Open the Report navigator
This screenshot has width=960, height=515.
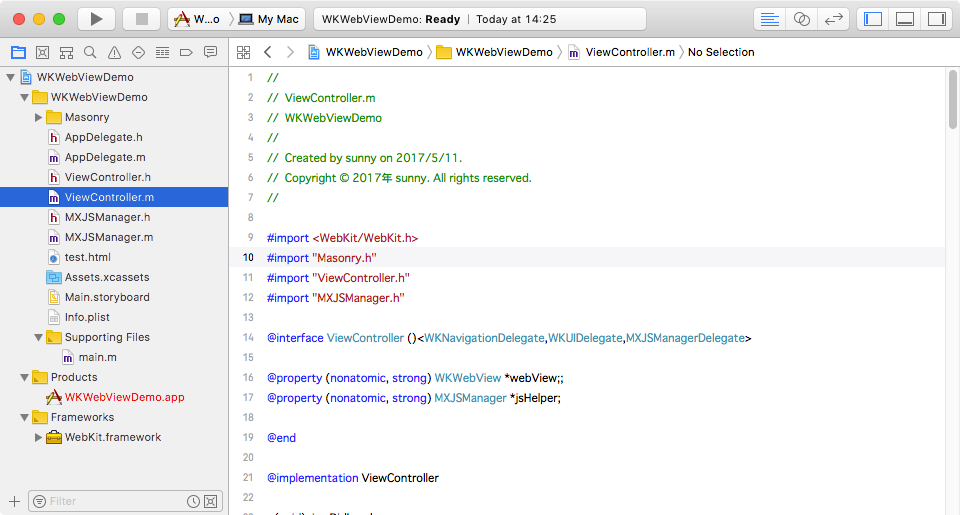click(x=211, y=53)
